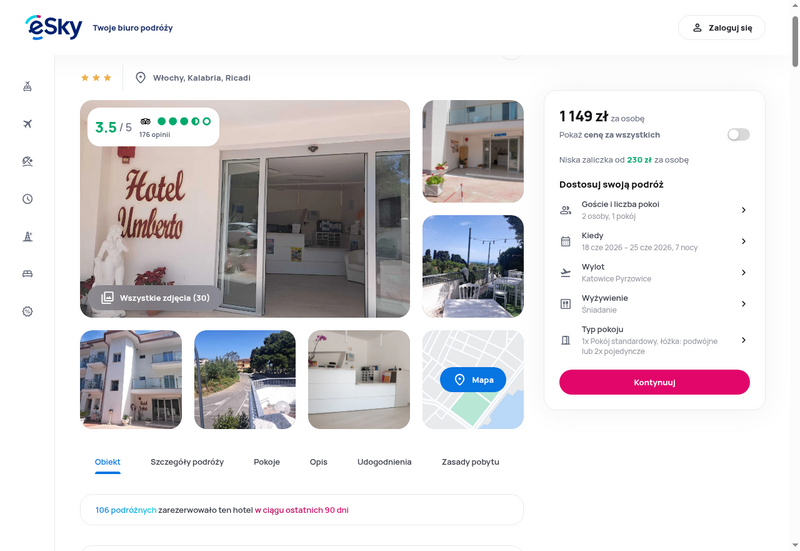Expand the 'Goście i liczba pokoi' option
This screenshot has height=551, width=800.
click(654, 210)
